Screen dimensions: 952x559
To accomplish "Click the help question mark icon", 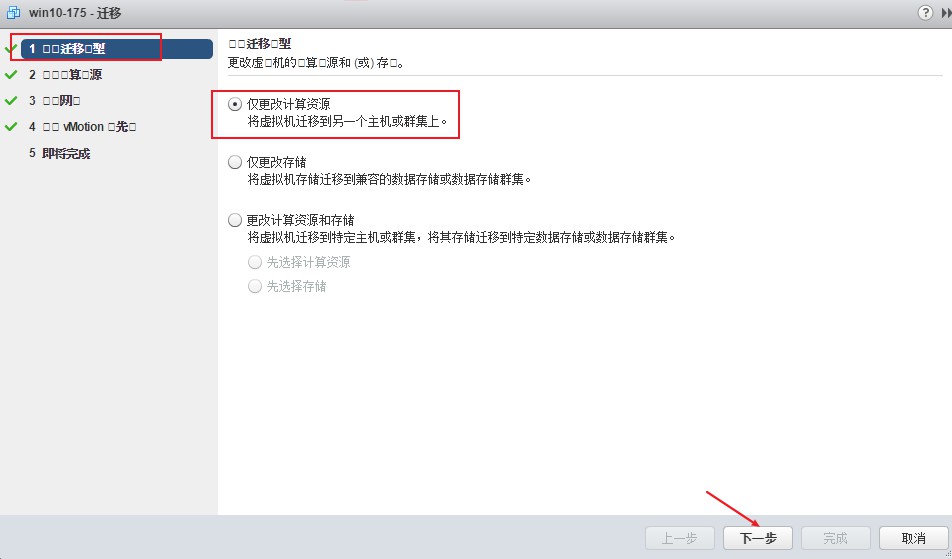I will tap(925, 13).
